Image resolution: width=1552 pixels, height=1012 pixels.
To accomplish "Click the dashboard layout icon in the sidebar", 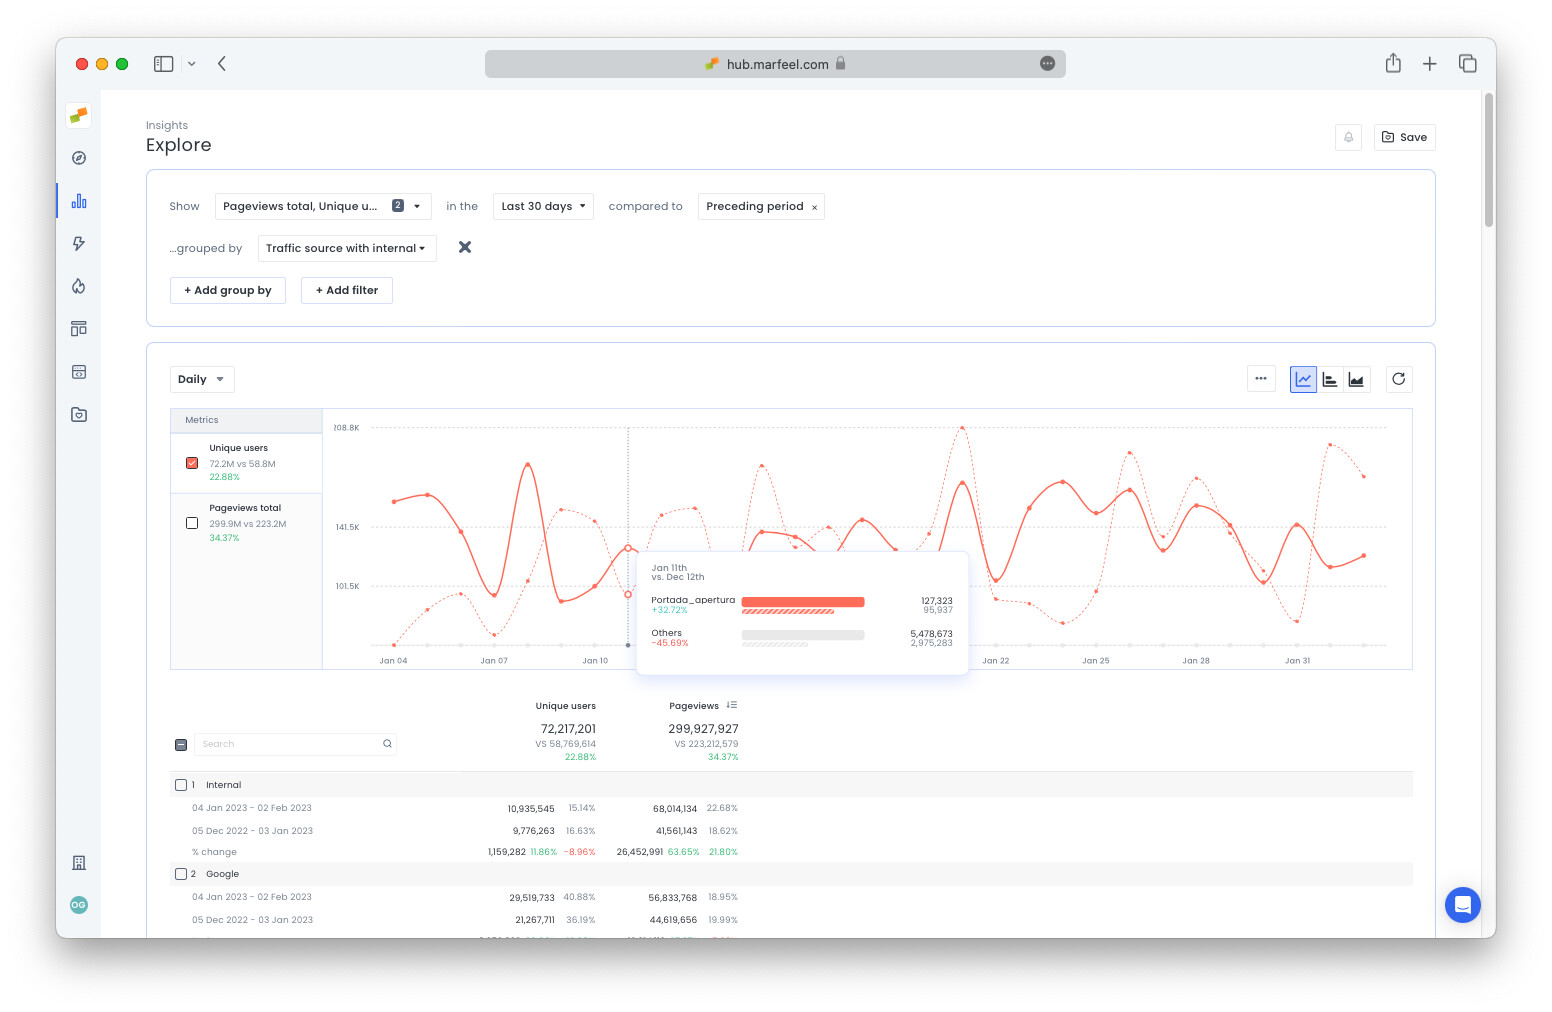I will [78, 328].
